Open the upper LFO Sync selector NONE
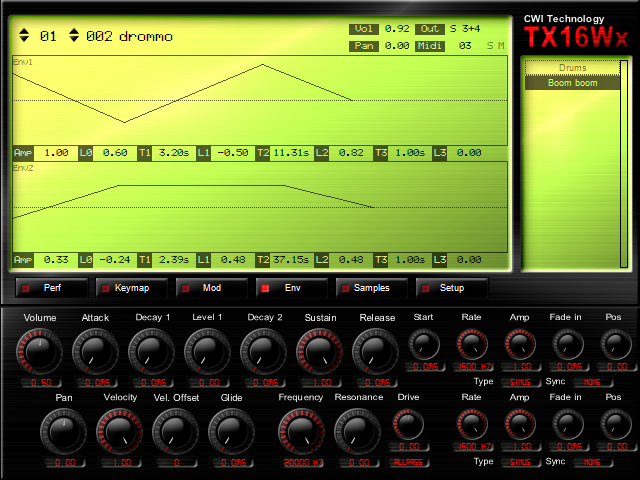640x480 pixels. pyautogui.click(x=592, y=382)
